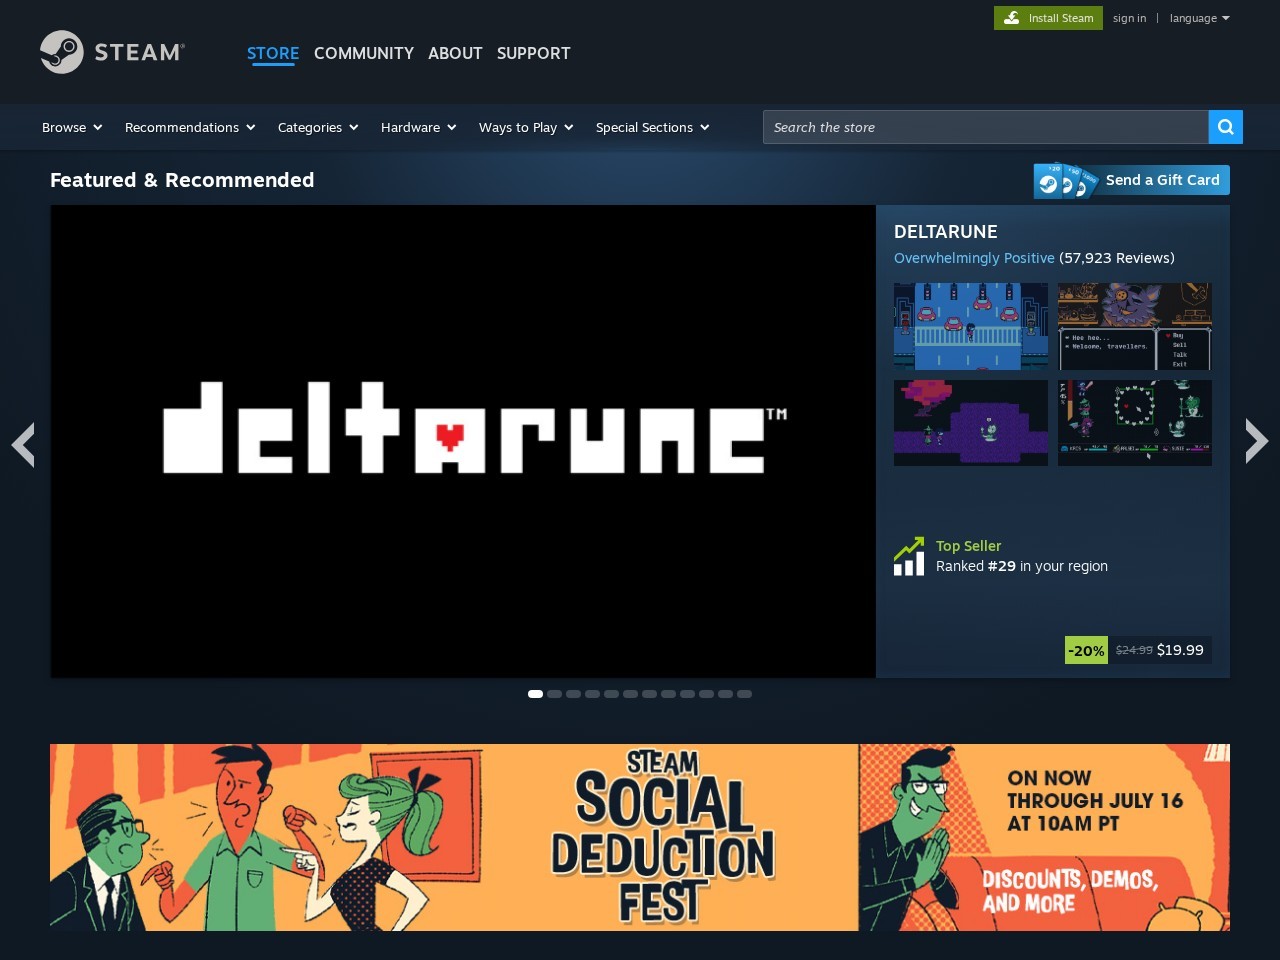This screenshot has height=960, width=1280.
Task: Click download icon on Install Steam
Action: click(x=1012, y=18)
